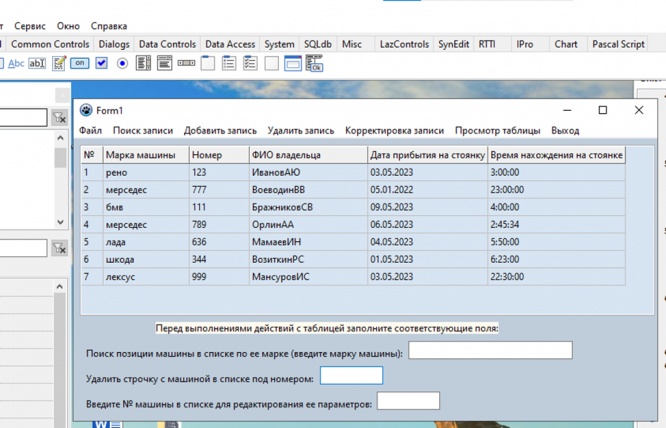Screen dimensions: 666x428
Task: Select the TRadioGroup component icon
Action: click(x=228, y=64)
